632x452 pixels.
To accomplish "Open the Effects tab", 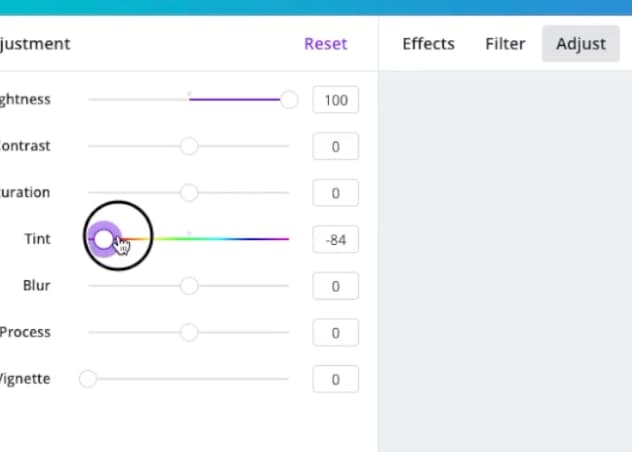I will click(428, 44).
